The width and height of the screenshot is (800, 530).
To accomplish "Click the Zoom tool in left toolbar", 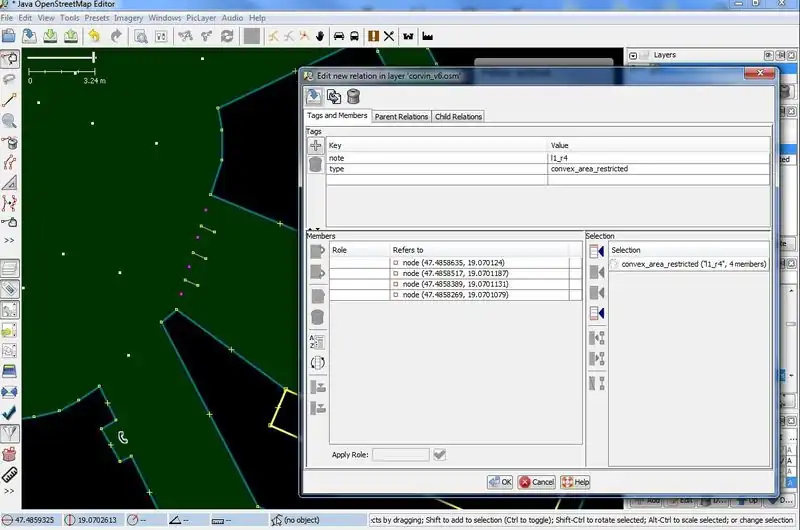I will pos(10,121).
